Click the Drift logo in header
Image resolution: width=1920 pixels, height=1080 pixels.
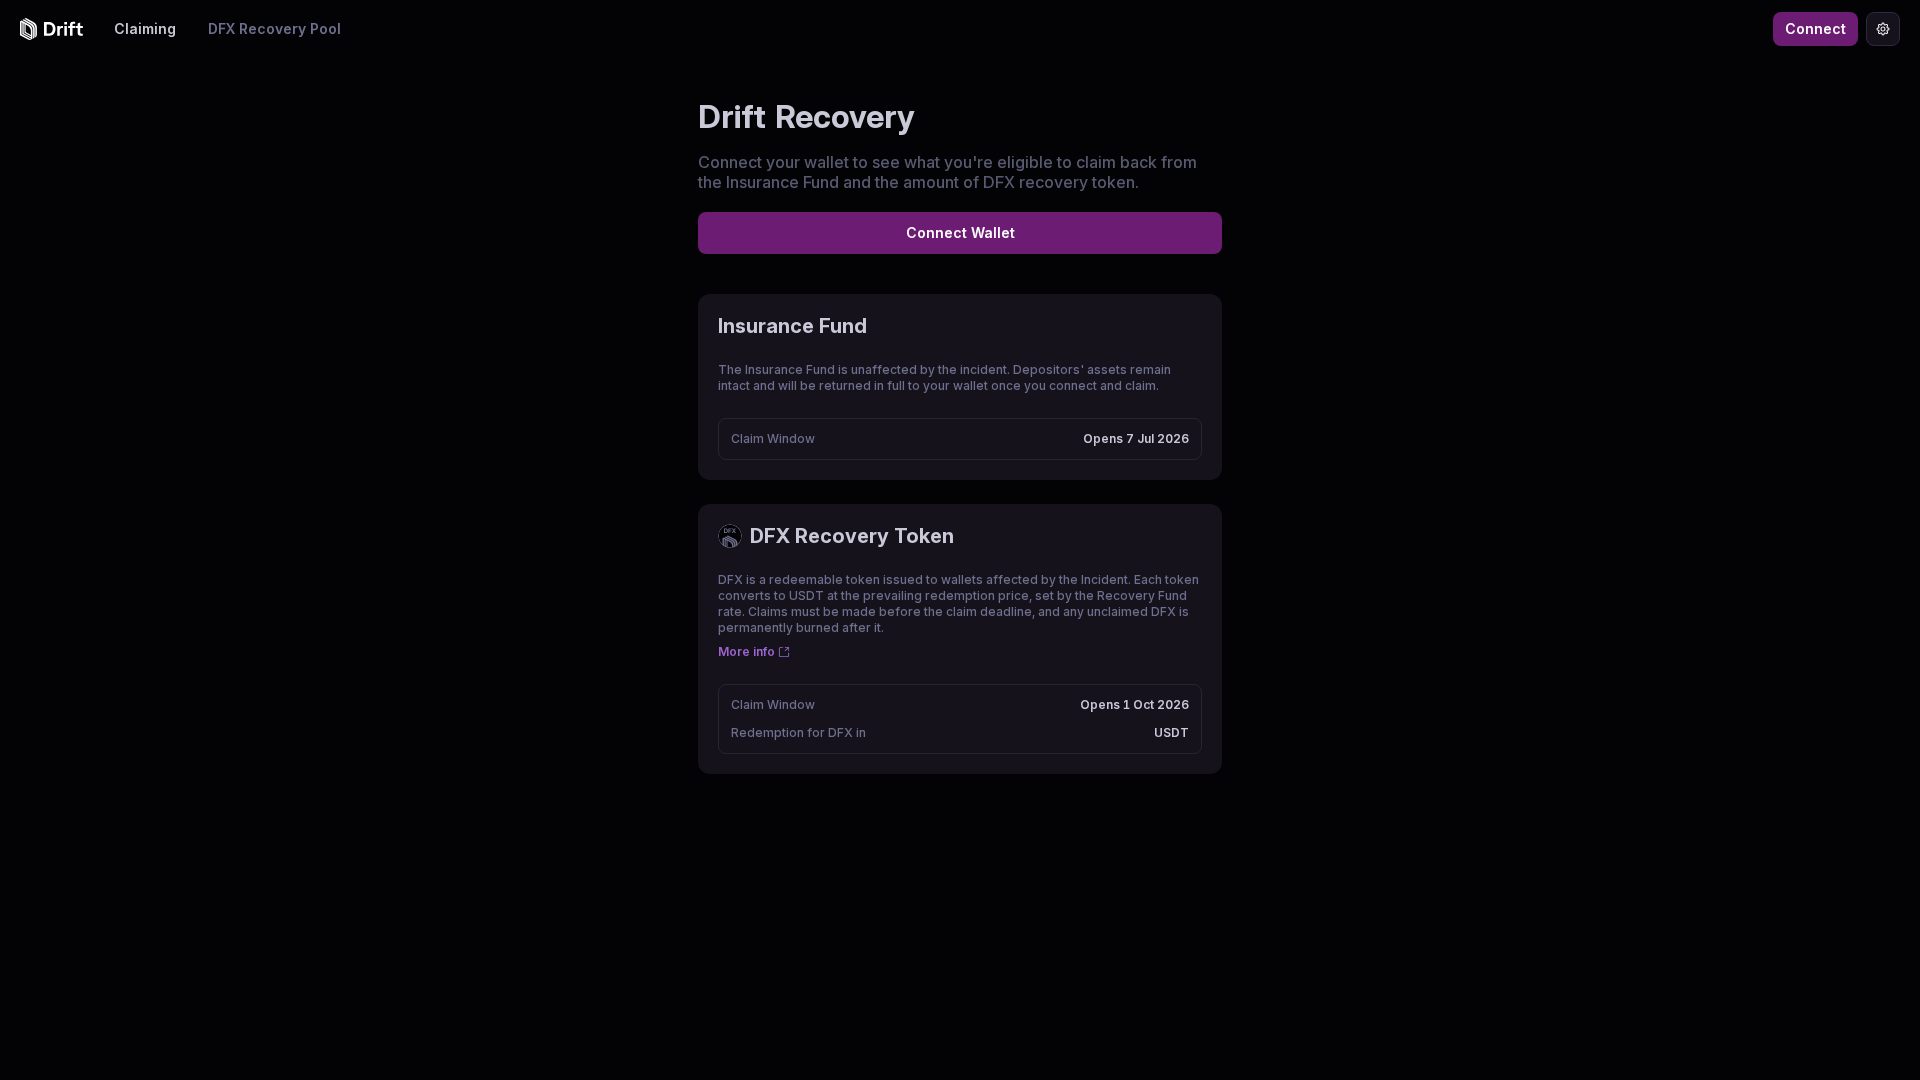(x=51, y=29)
